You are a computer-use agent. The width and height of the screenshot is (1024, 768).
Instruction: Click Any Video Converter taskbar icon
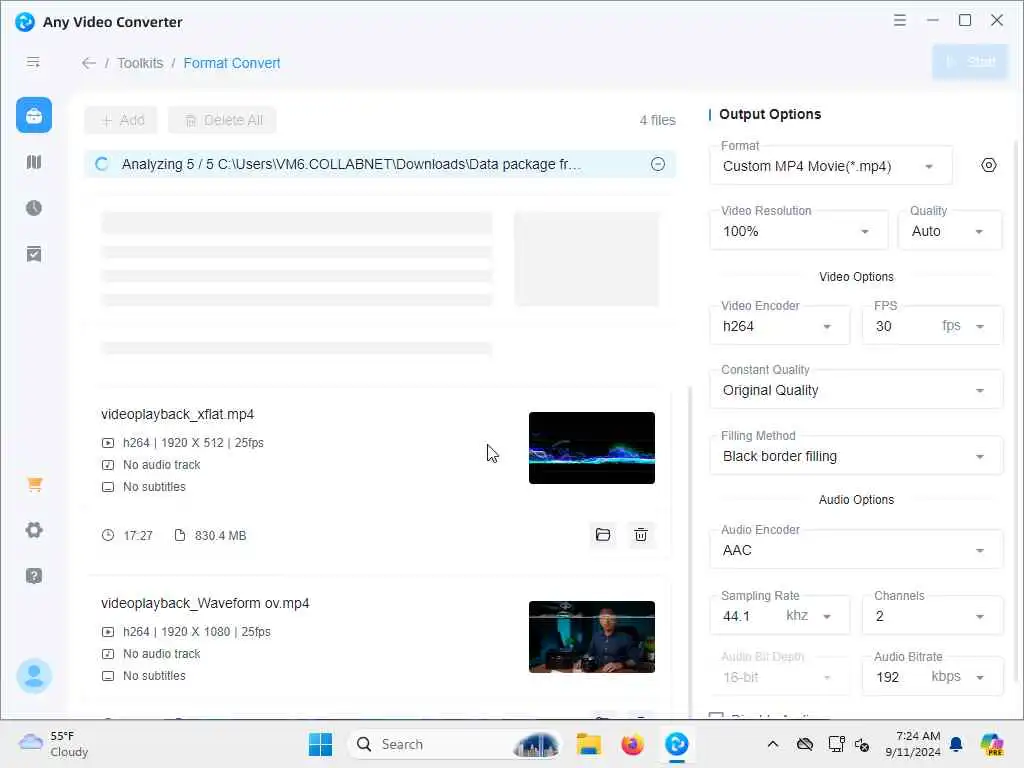[x=677, y=744]
